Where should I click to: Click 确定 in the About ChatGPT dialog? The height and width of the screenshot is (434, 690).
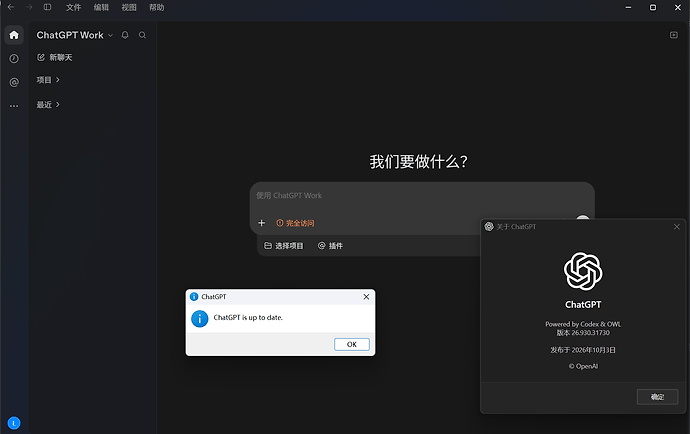point(657,397)
